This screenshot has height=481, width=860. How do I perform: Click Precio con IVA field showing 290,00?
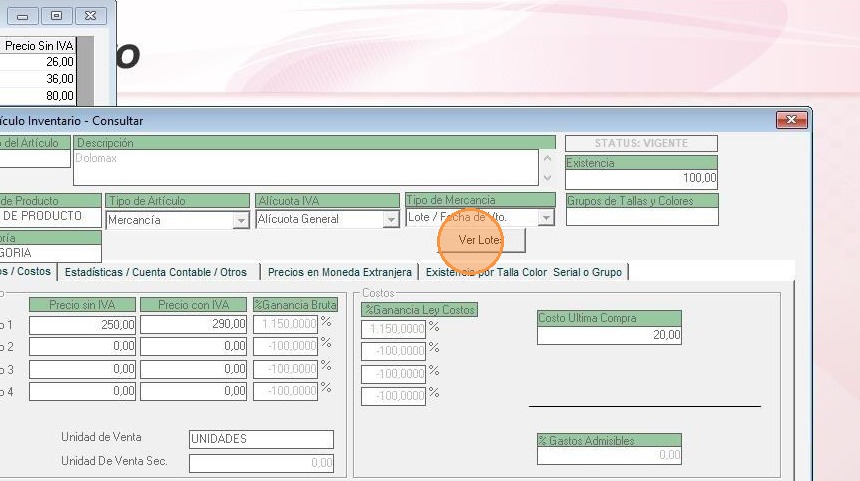click(194, 325)
